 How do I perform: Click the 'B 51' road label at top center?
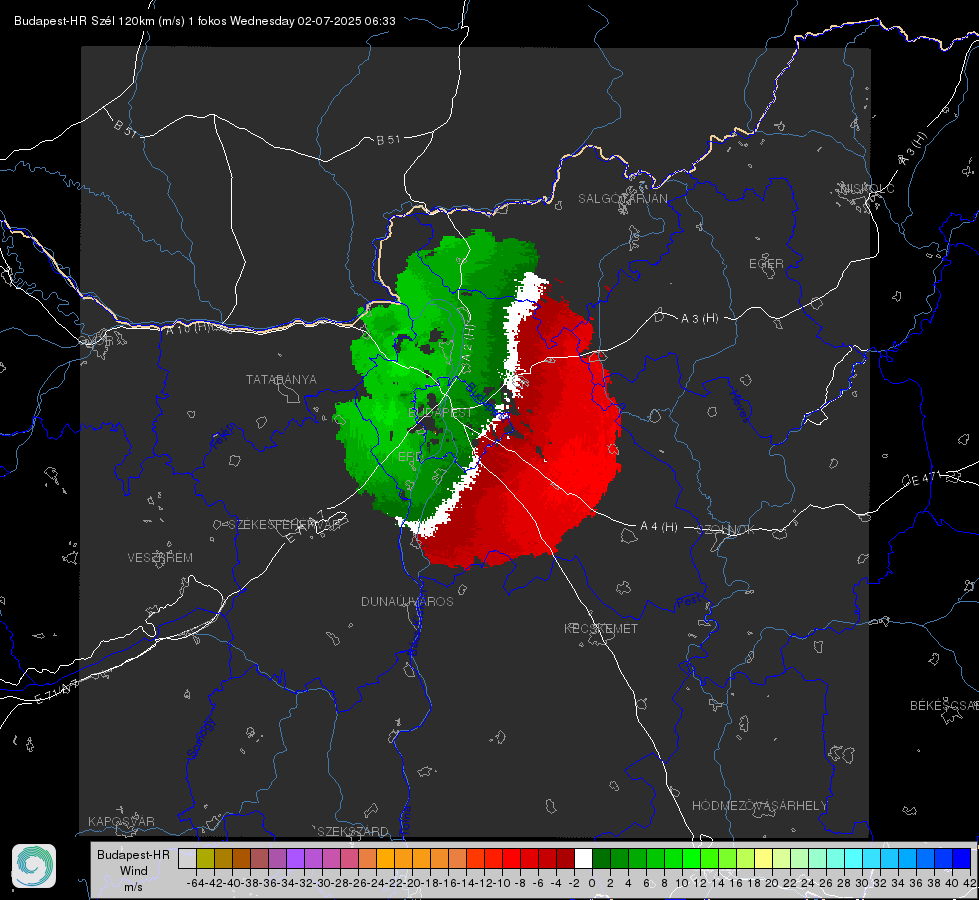pyautogui.click(x=388, y=140)
